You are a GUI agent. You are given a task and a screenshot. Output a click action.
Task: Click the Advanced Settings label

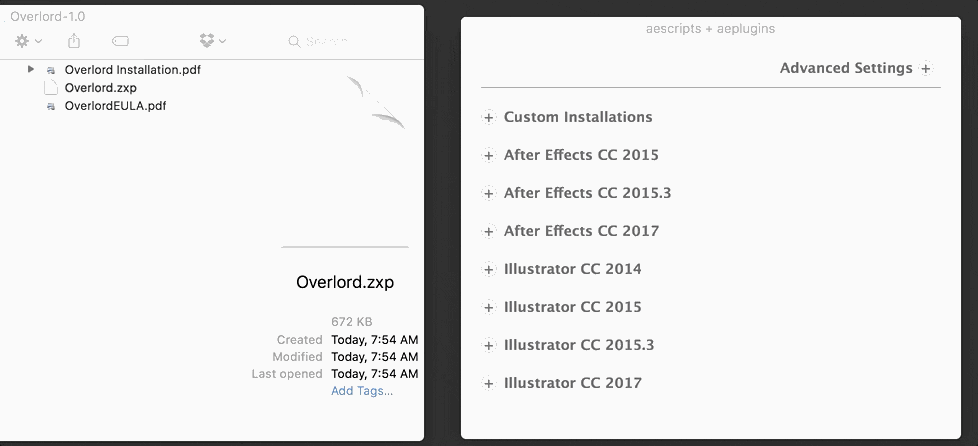tap(846, 68)
